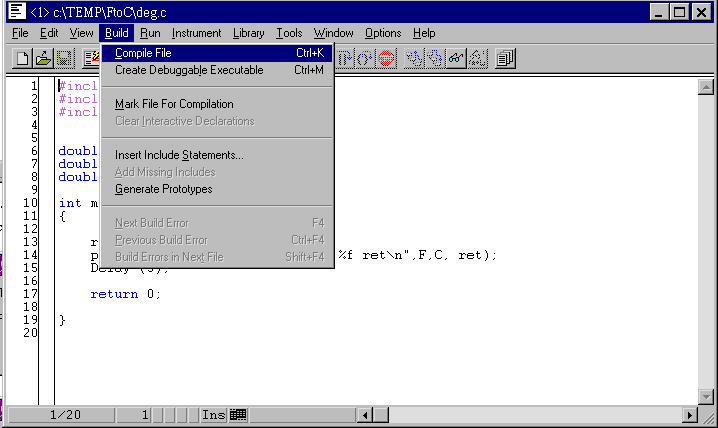Click the horizontal scrollbar right arrow

pyautogui.click(x=690, y=415)
